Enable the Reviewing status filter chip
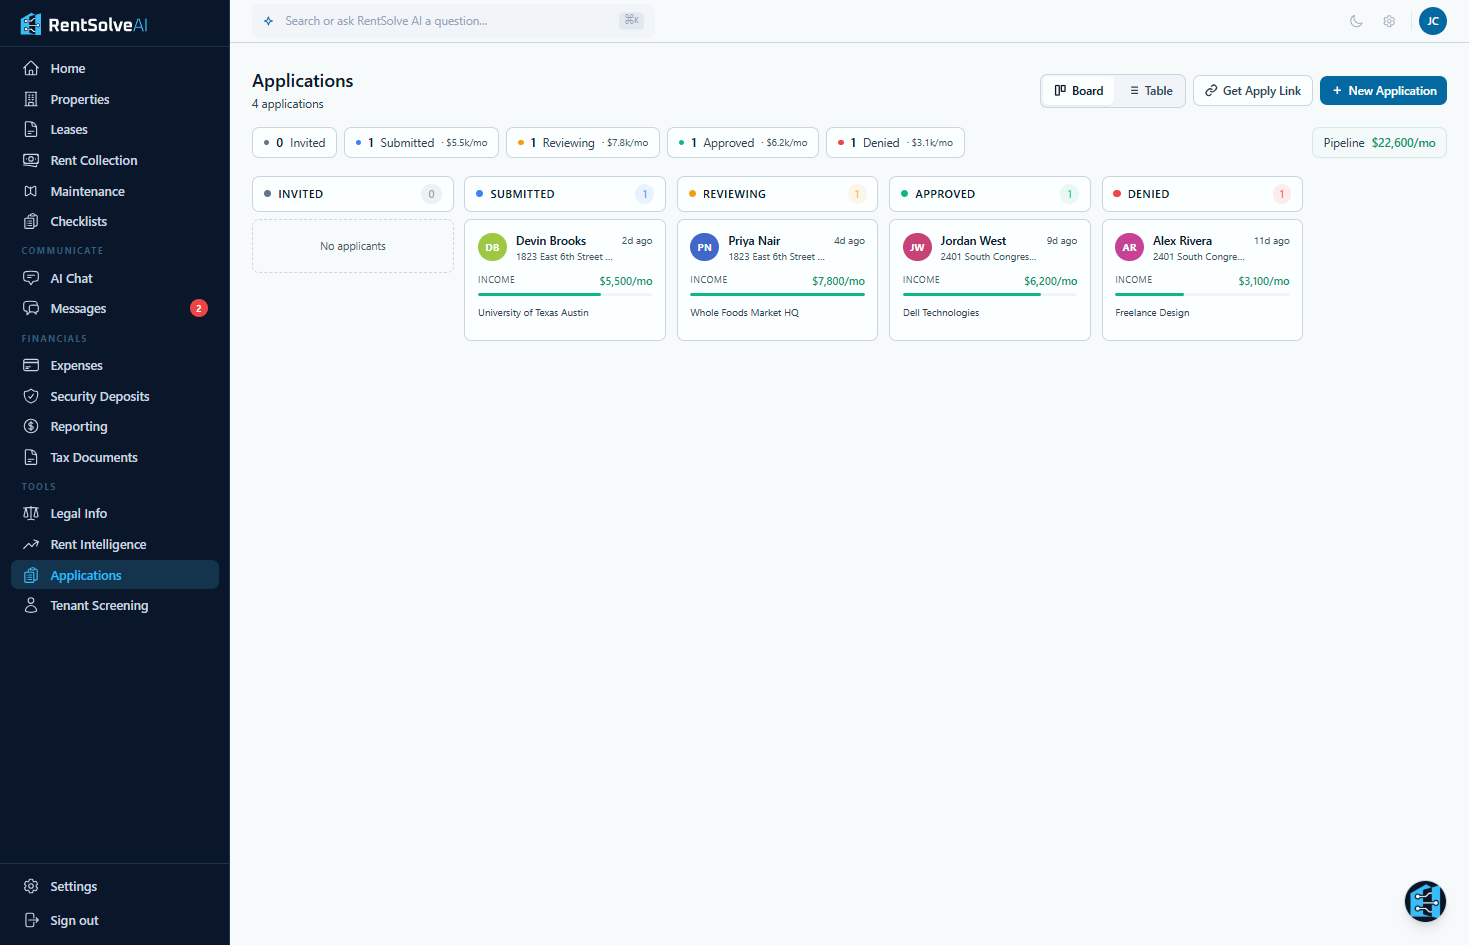1469x945 pixels. tap(582, 142)
